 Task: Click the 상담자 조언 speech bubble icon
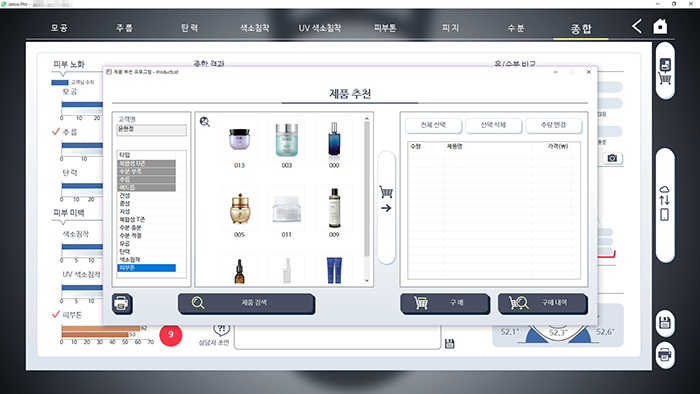[x=221, y=329]
